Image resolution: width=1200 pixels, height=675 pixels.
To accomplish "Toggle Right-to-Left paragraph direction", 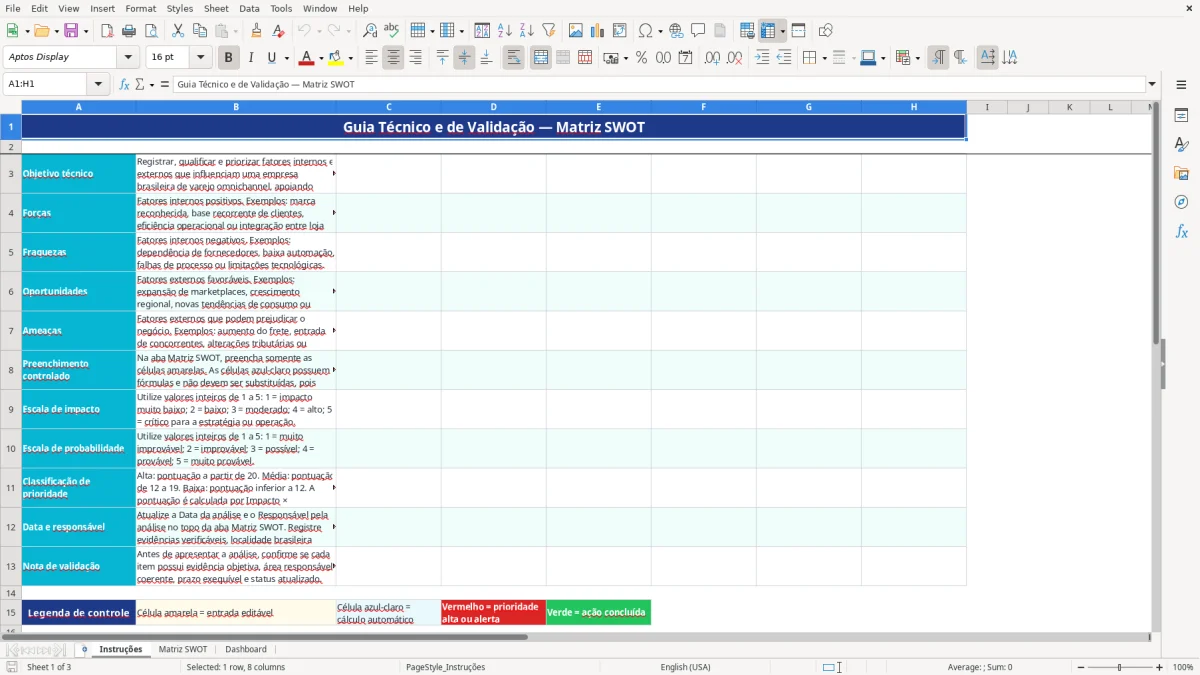I will [x=960, y=57].
